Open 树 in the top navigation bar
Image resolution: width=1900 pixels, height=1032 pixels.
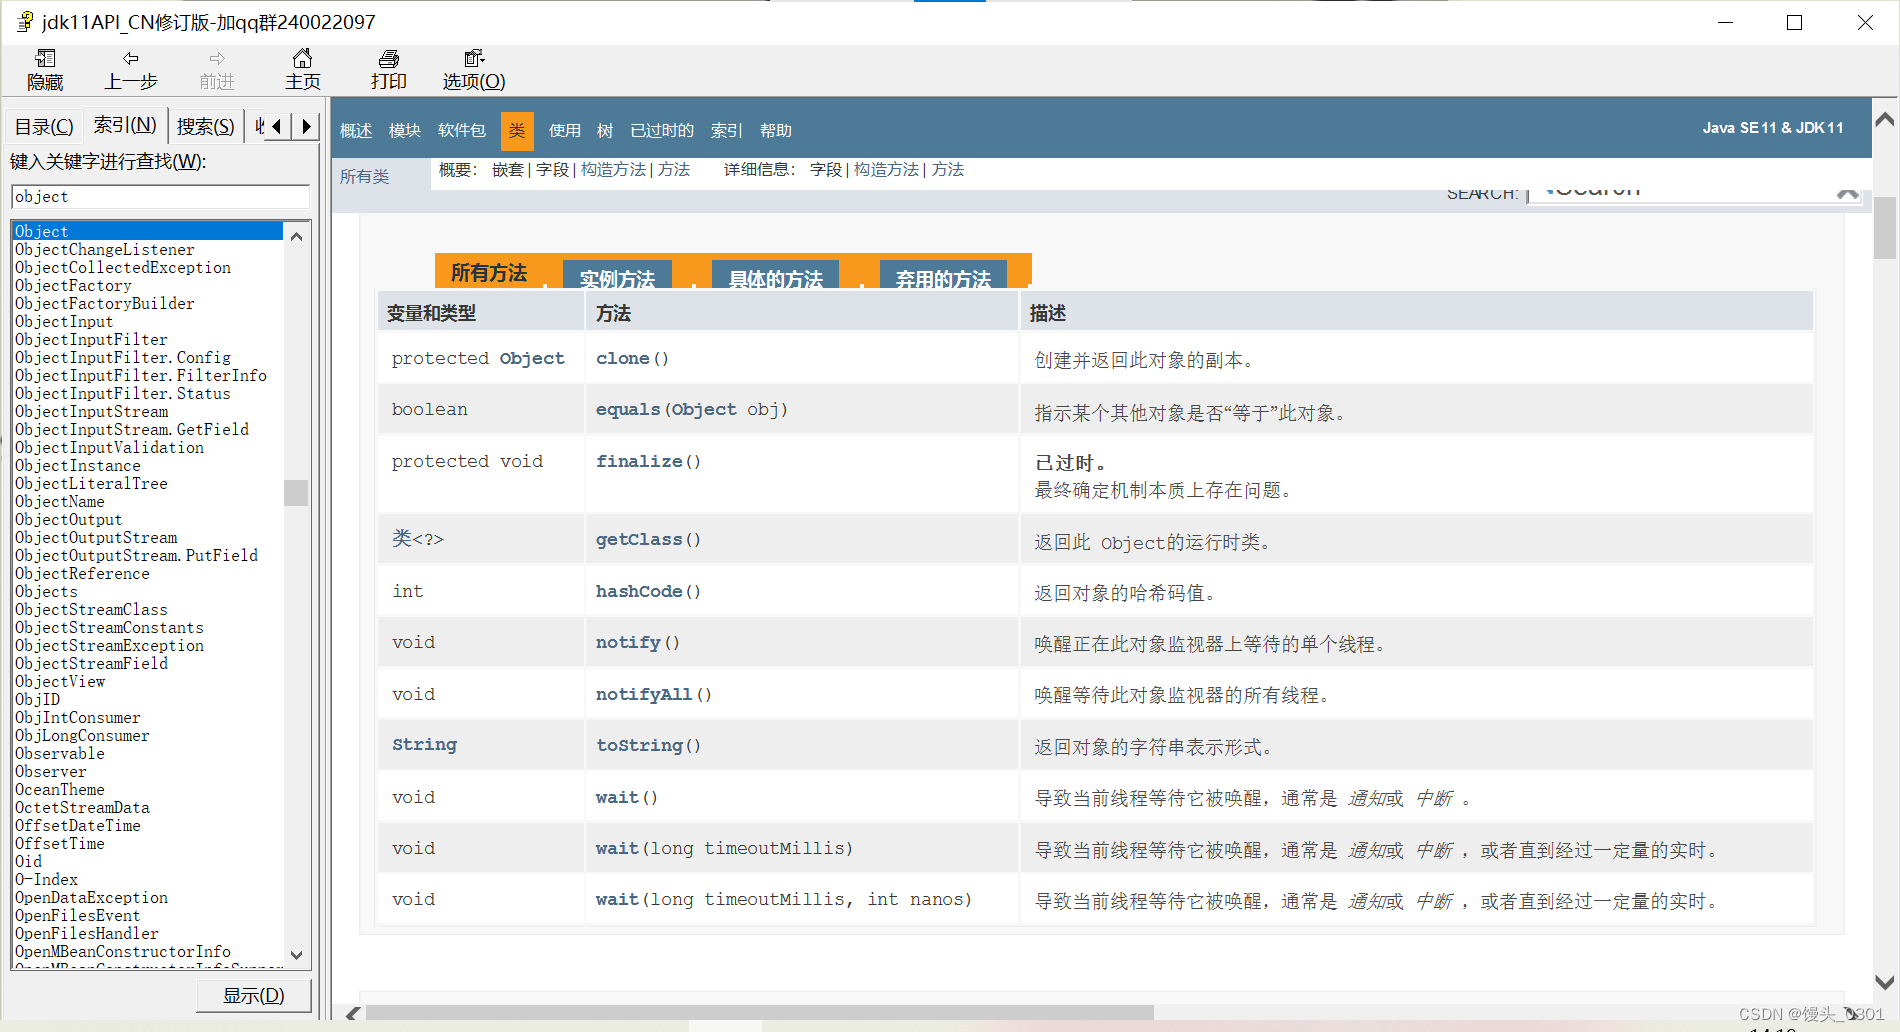coord(605,131)
